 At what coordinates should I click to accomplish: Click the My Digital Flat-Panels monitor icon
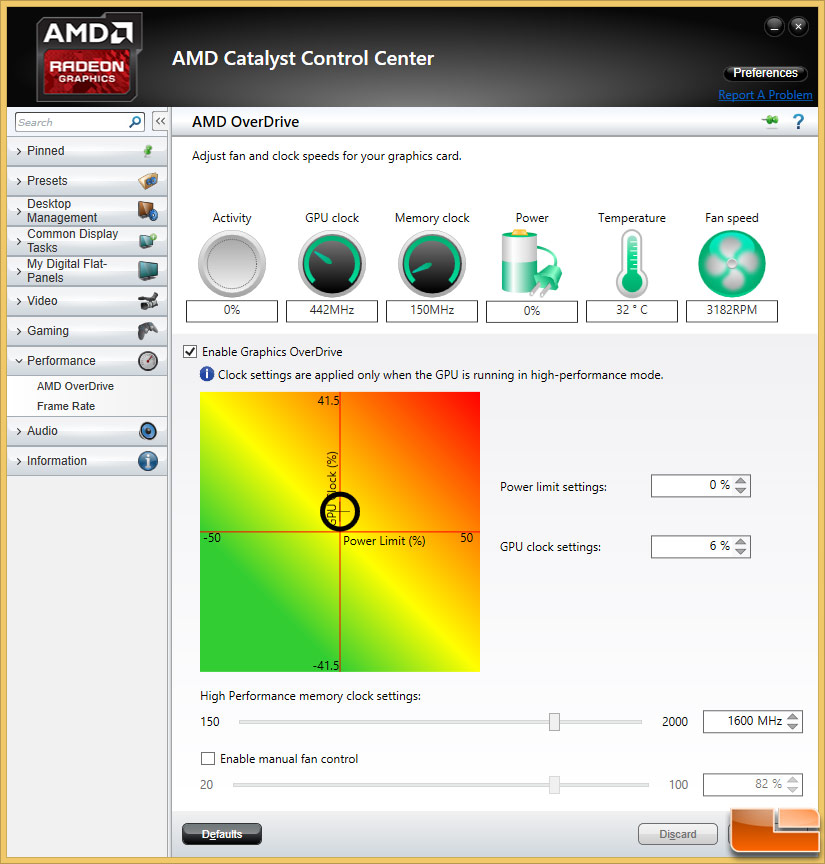[148, 271]
